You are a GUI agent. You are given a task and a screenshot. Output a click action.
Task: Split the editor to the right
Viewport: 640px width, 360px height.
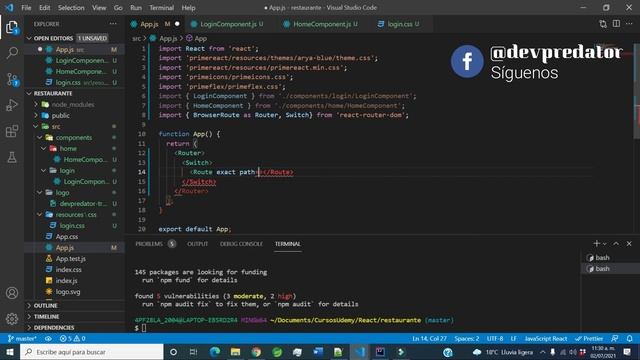[x=616, y=24]
